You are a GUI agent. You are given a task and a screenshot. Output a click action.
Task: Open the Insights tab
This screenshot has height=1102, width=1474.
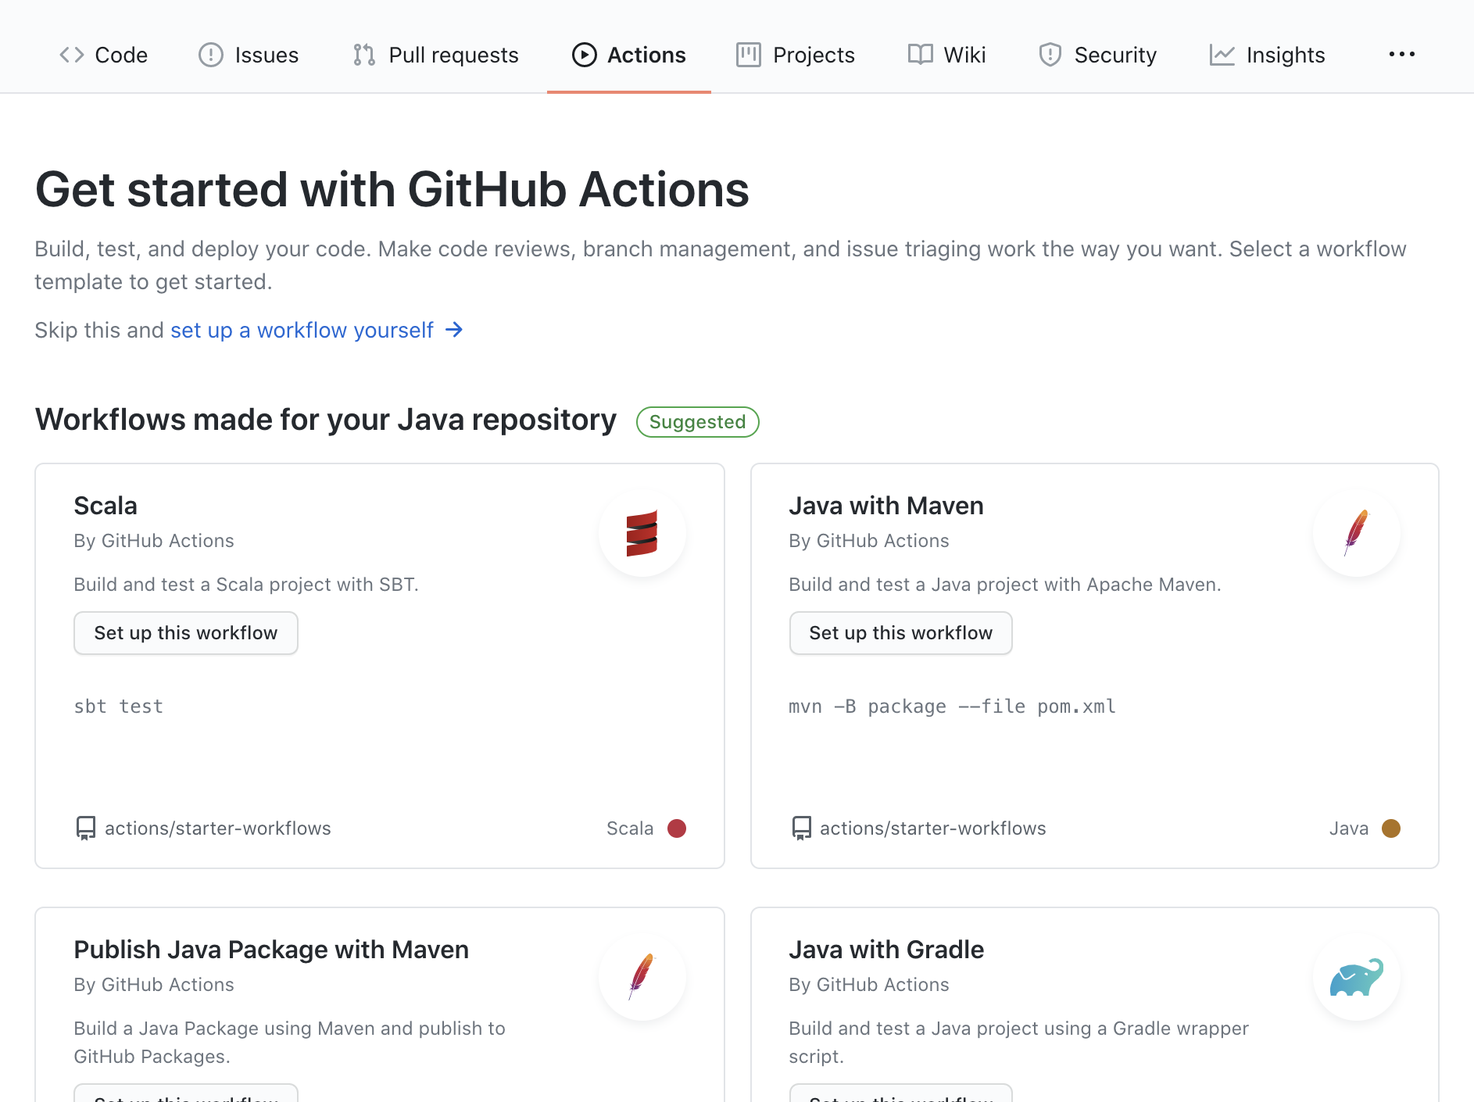click(1267, 55)
